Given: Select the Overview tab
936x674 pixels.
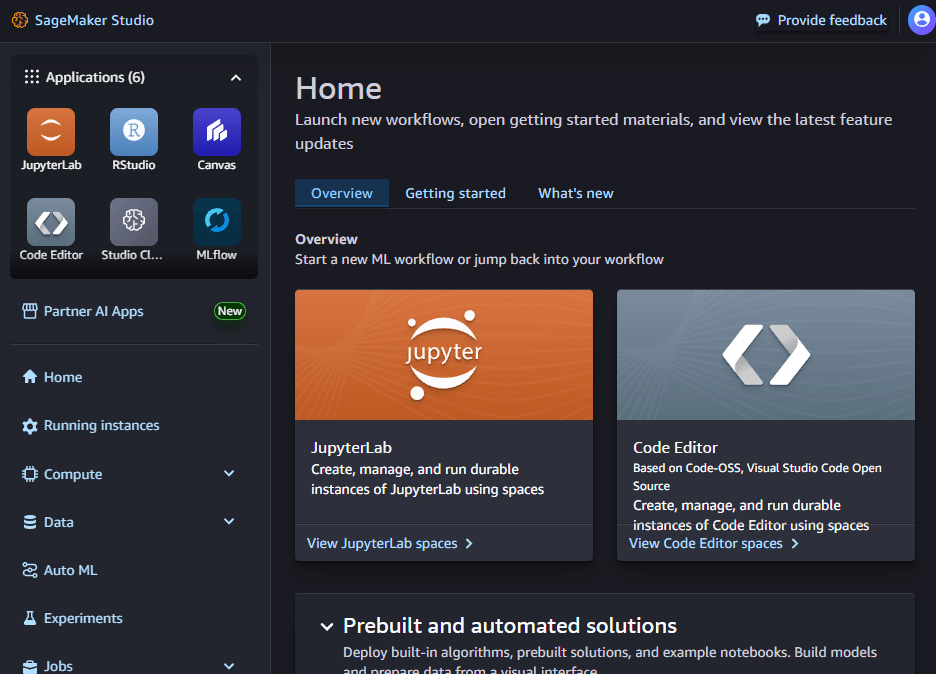Looking at the screenshot, I should [x=342, y=193].
